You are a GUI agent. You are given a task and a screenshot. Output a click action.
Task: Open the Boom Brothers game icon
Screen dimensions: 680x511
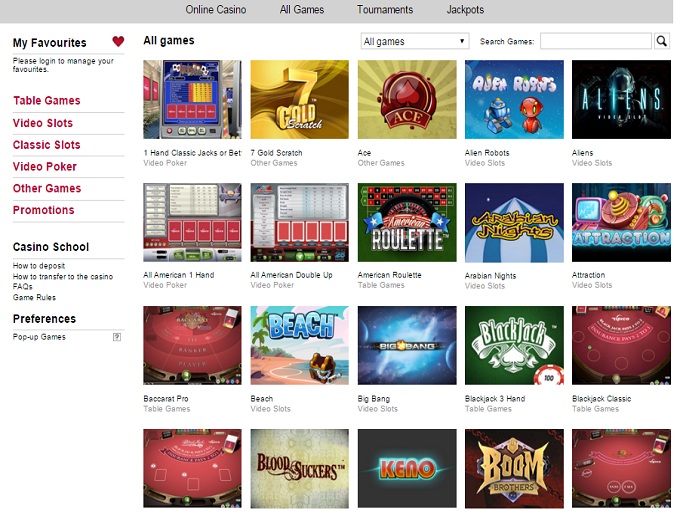[x=514, y=468]
